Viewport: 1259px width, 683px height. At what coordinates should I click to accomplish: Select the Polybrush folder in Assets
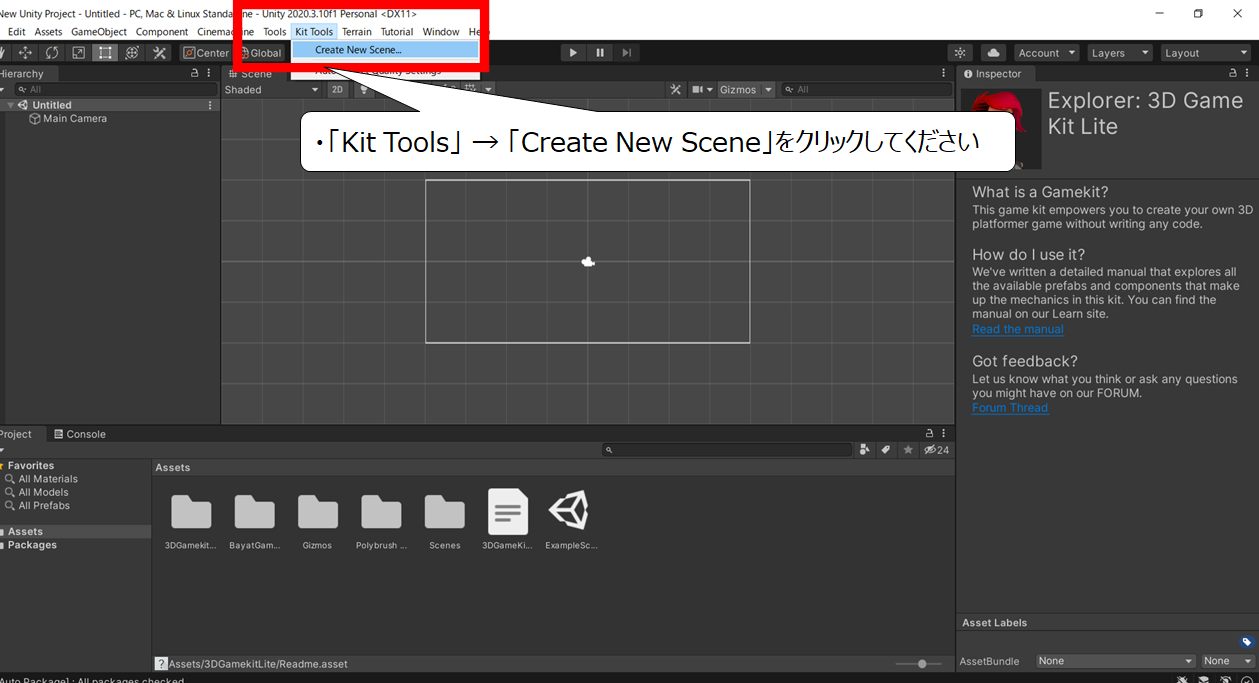(381, 521)
